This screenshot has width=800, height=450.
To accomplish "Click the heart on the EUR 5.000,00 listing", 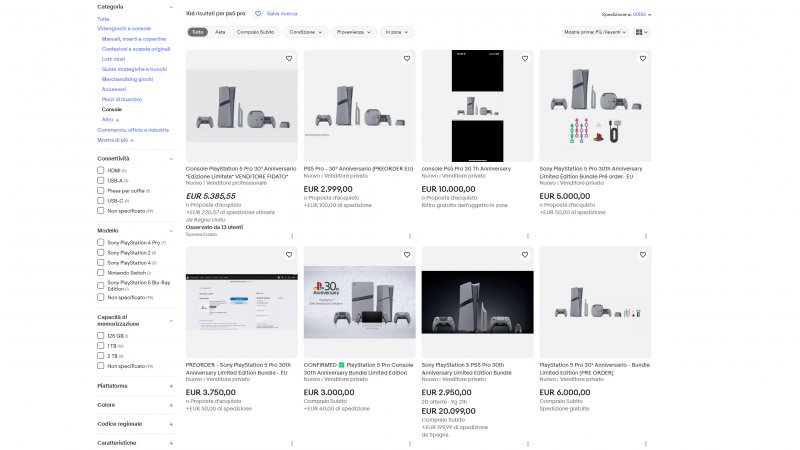I will pos(642,59).
